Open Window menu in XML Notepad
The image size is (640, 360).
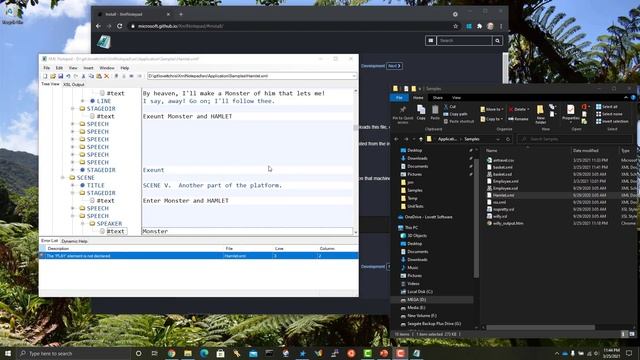coord(107,68)
